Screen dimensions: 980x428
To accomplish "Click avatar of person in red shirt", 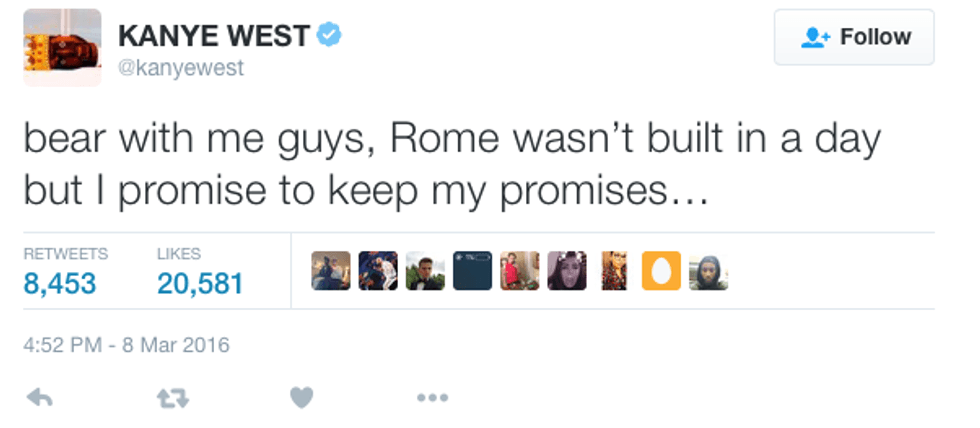I will click(x=519, y=271).
